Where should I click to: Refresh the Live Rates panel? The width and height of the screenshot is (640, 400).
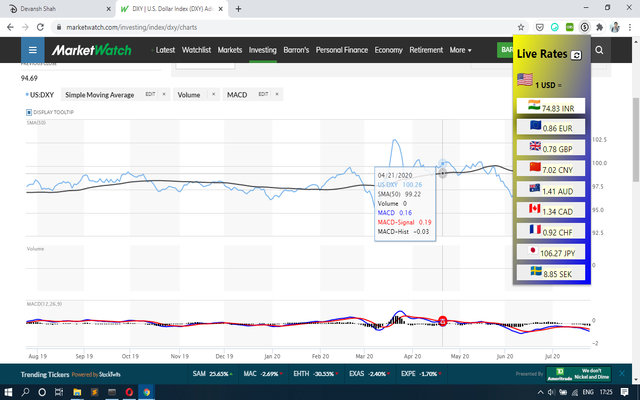click(576, 55)
